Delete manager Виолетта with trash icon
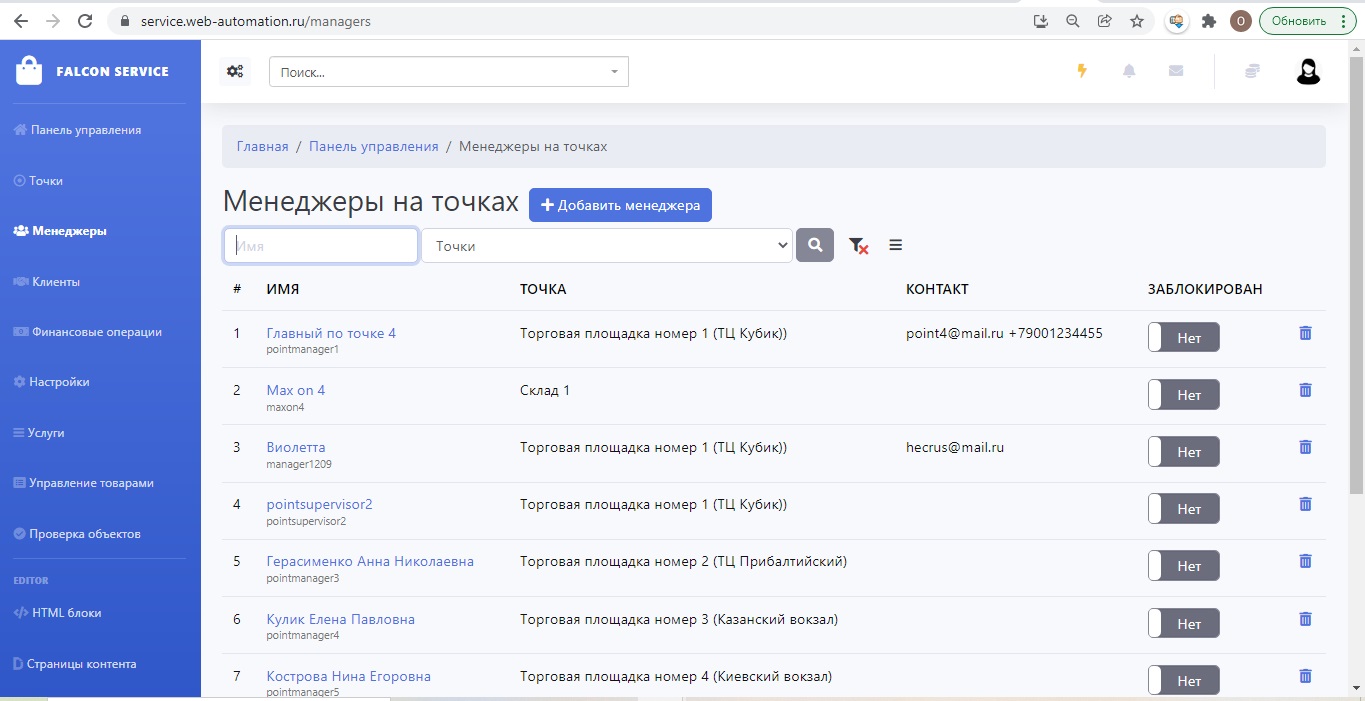 pos(1305,447)
